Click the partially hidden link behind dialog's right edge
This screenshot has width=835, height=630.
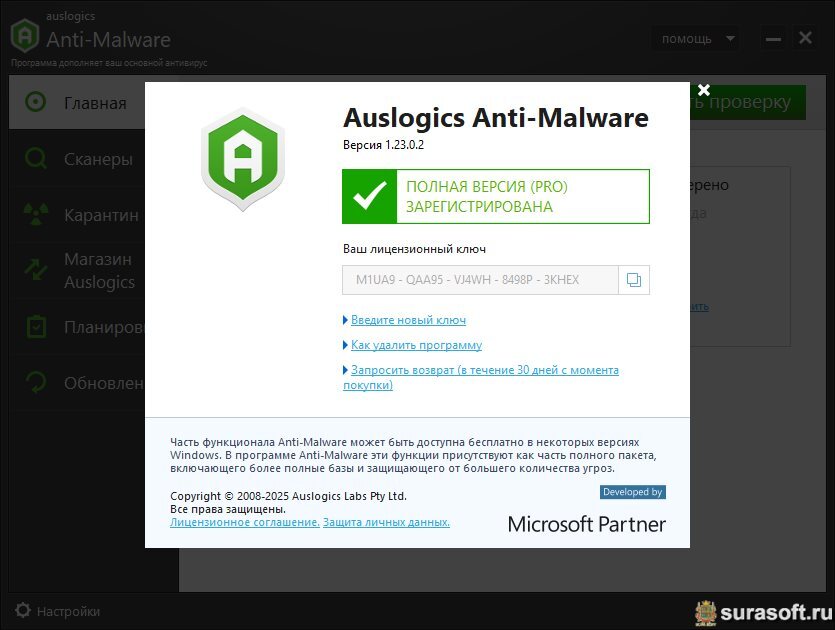click(x=699, y=307)
